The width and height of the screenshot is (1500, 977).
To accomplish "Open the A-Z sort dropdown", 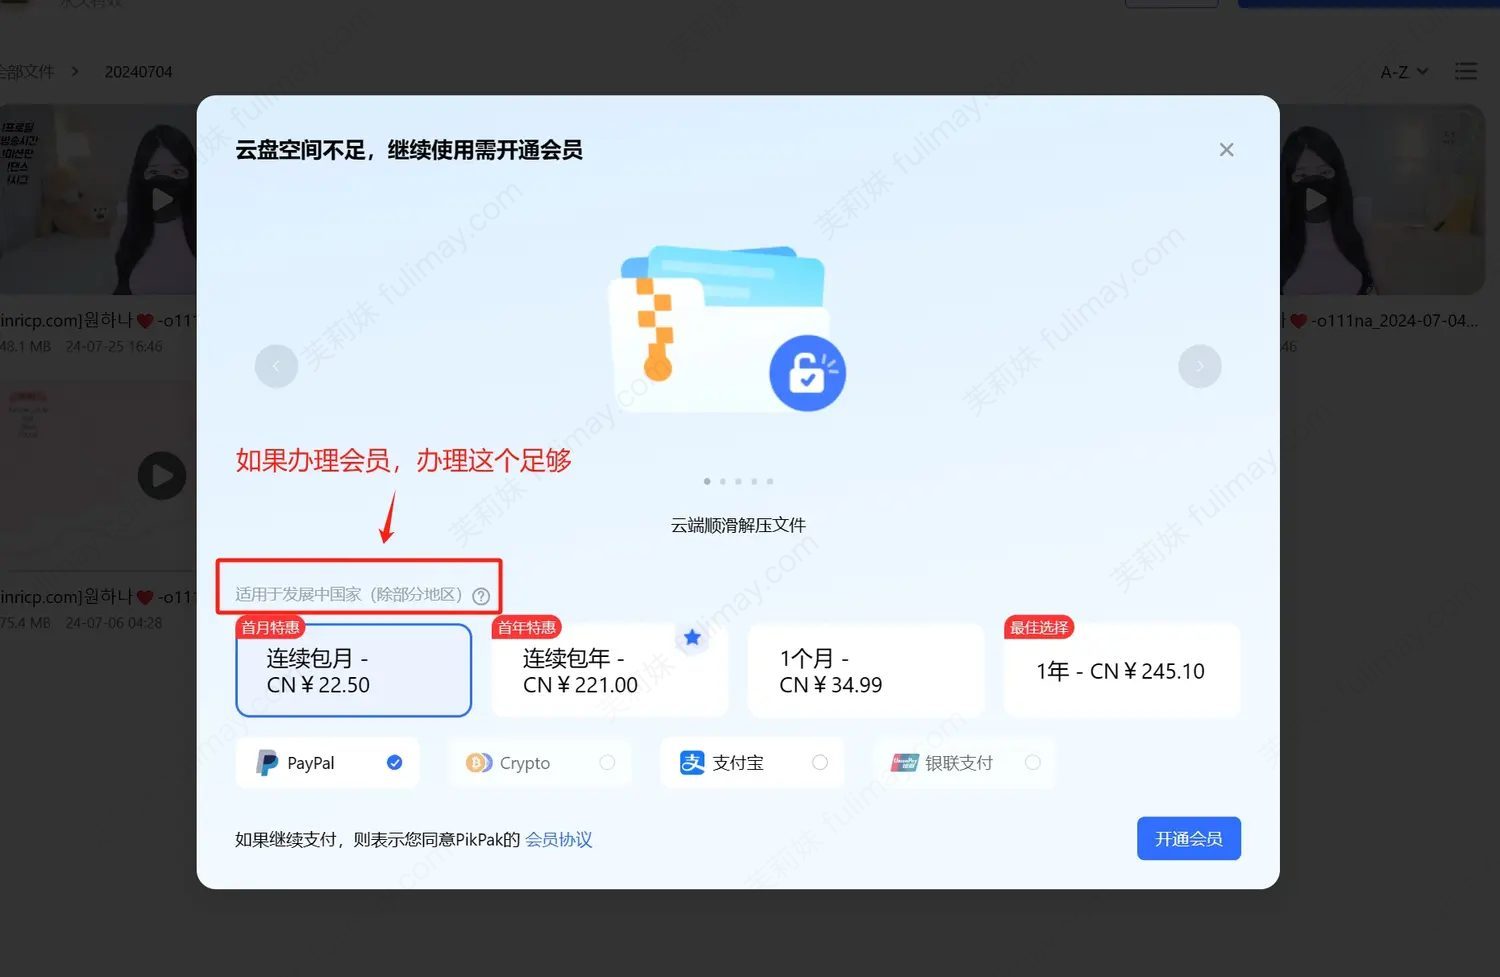I will (x=1404, y=72).
